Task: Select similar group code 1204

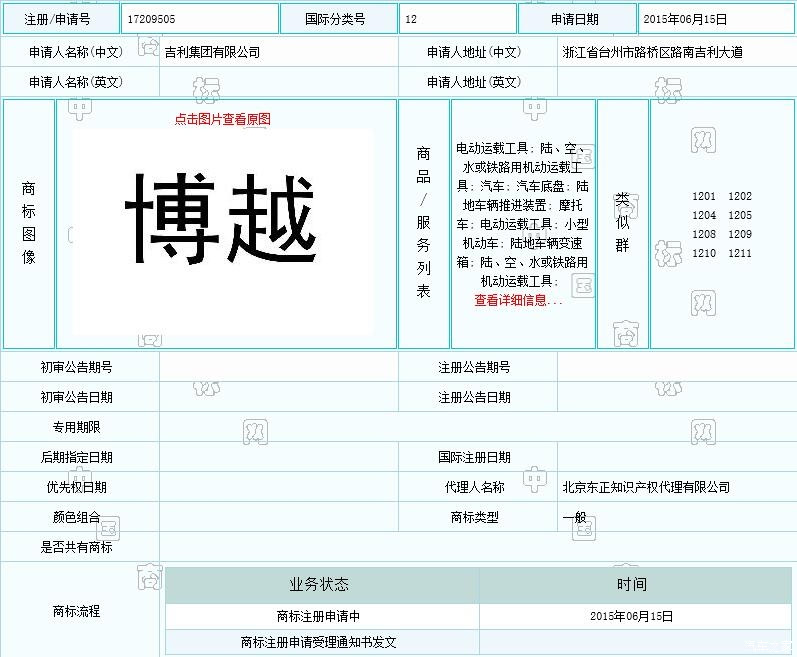Action: [704, 215]
